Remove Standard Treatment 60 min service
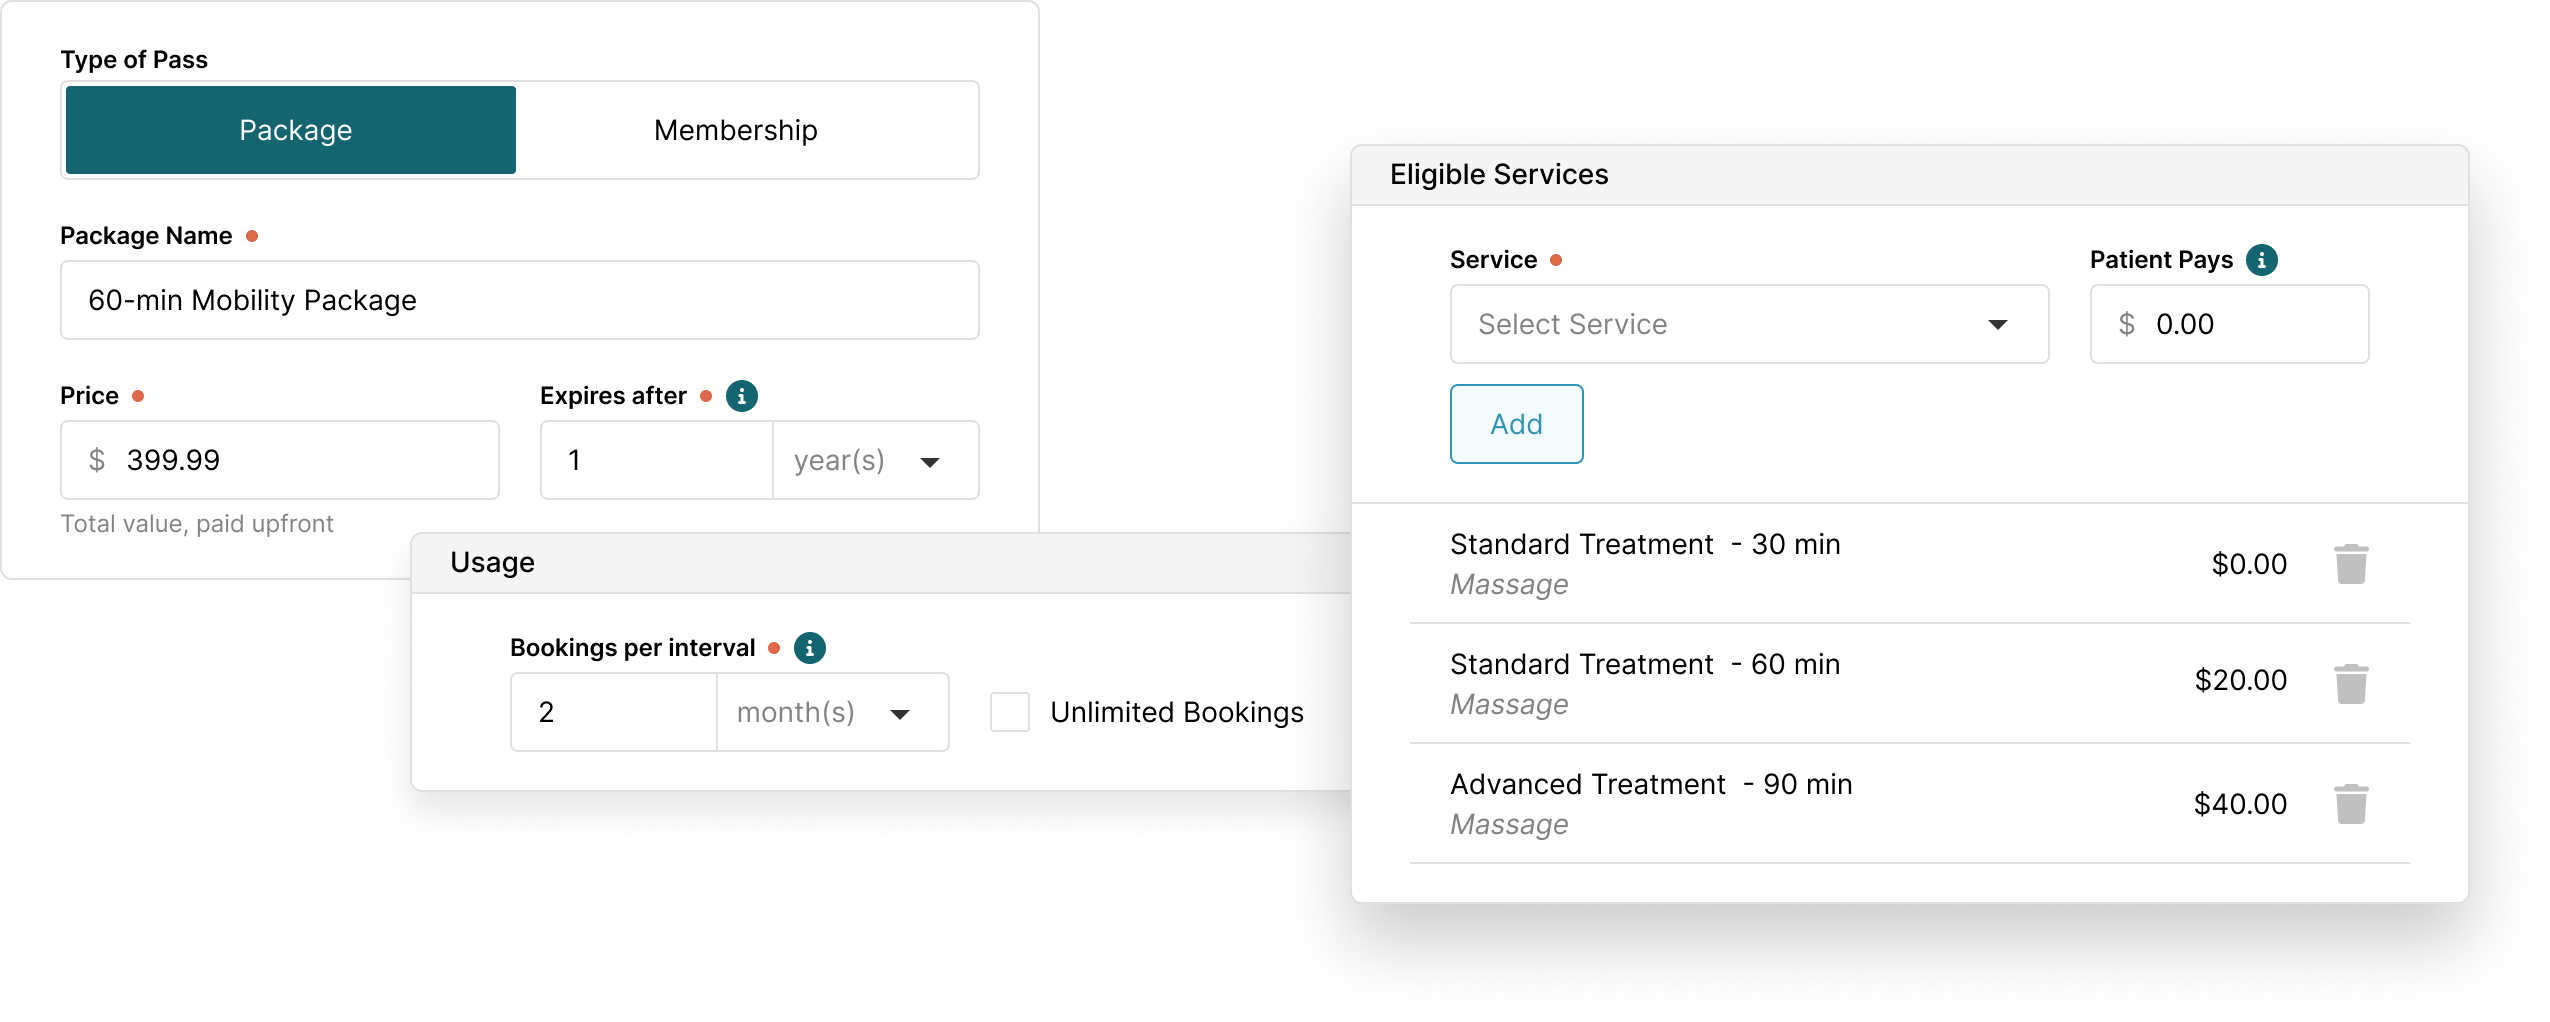The image size is (2550, 1022). (x=2350, y=683)
